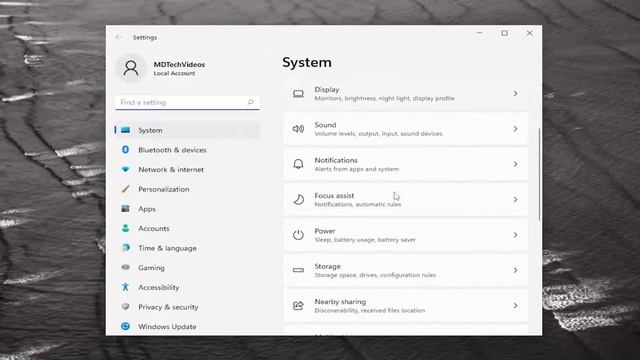This screenshot has width=640, height=360.
Task: Open Bluetooth & devices section
Action: coord(187,150)
